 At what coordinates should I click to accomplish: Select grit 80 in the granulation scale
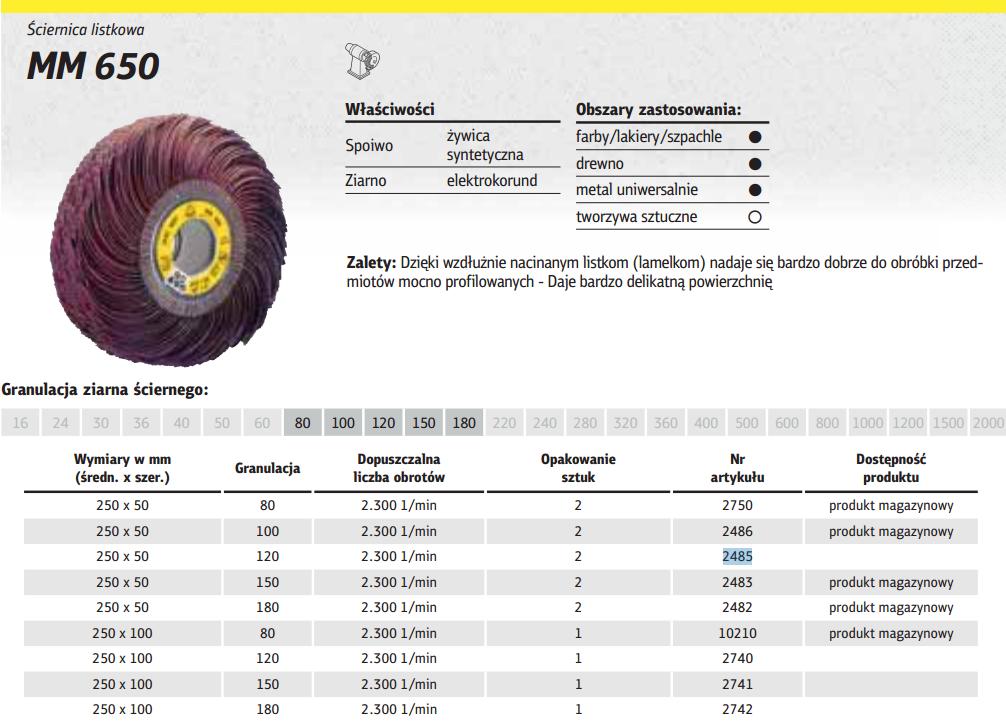(302, 423)
